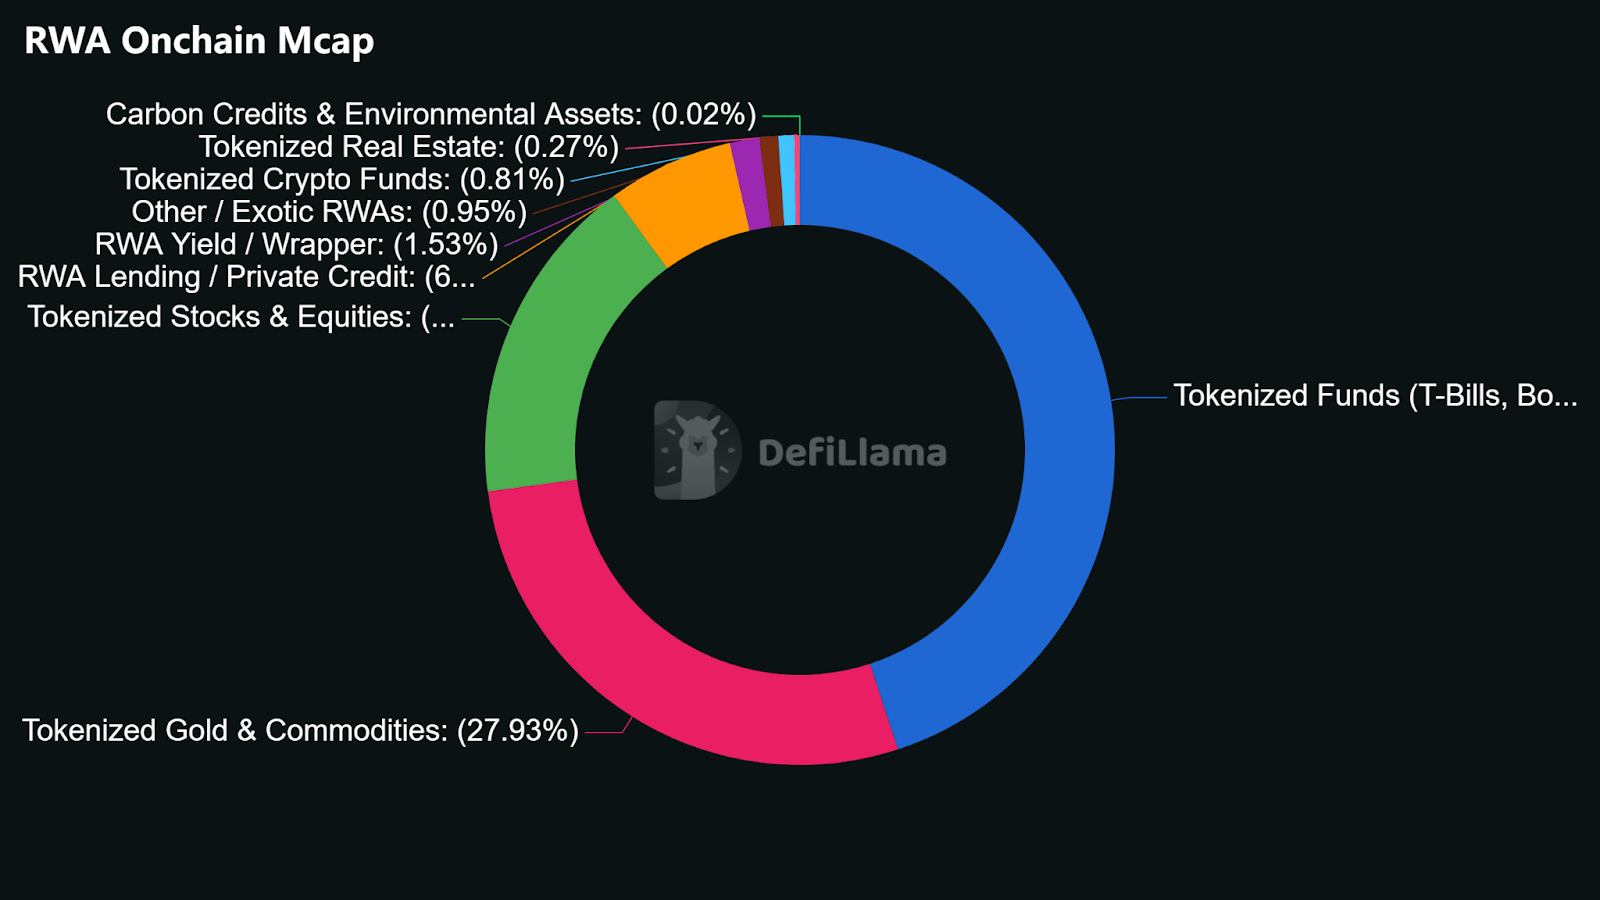Click the Tokenized Real Estate (0.27%) label

409,147
